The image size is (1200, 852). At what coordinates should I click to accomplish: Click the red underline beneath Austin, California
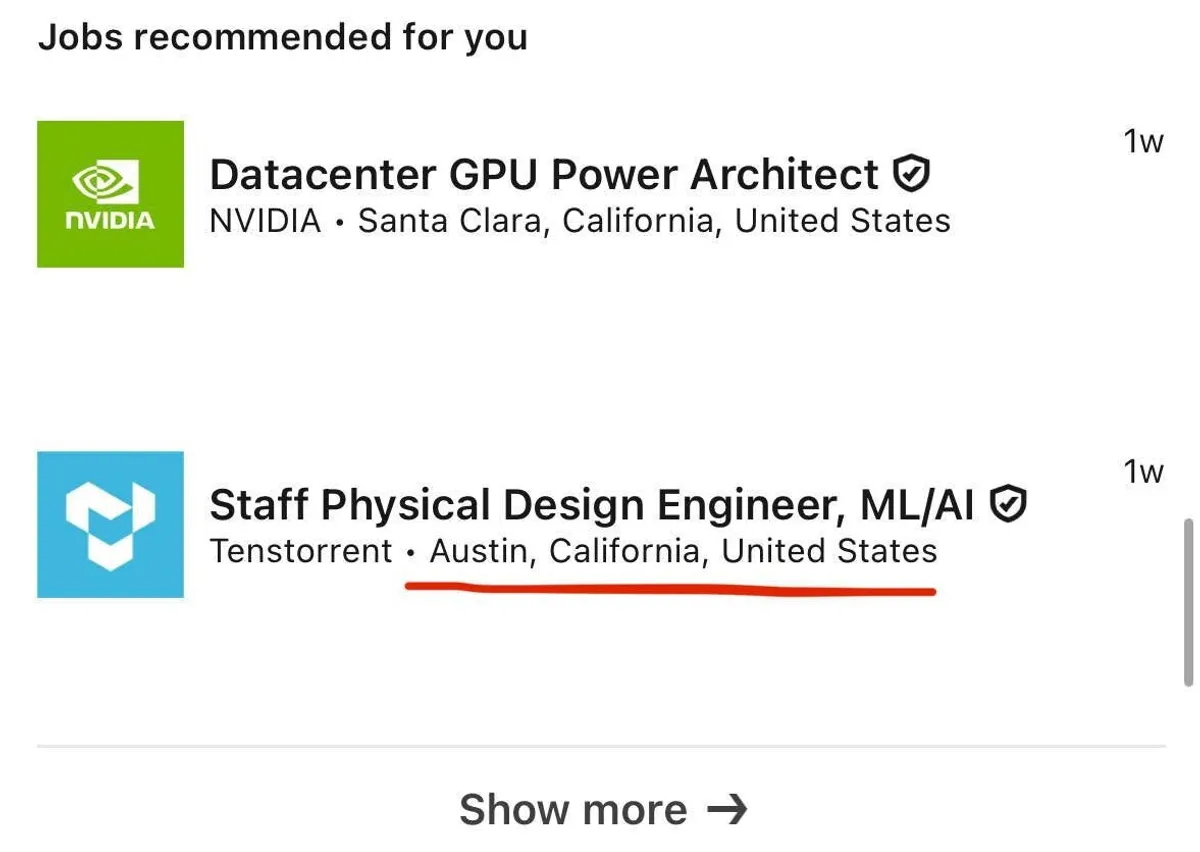[670, 591]
